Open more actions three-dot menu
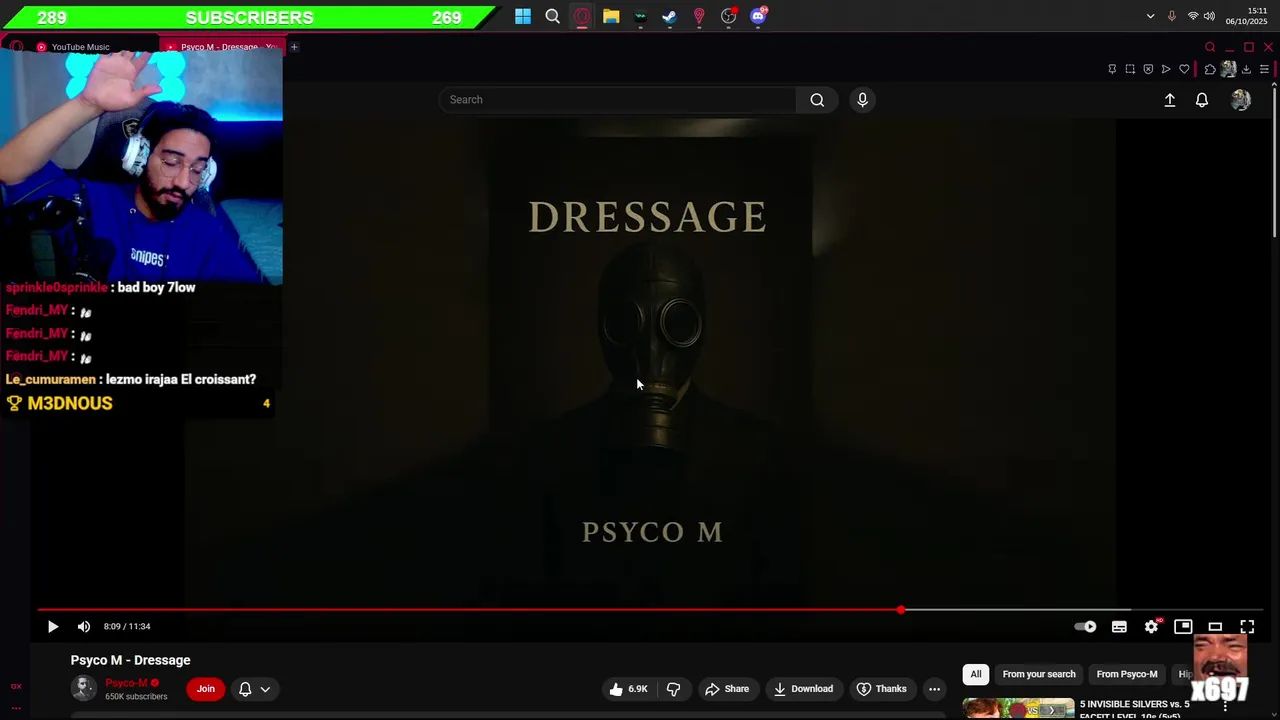Screen dimensions: 1280x720 click(934, 689)
